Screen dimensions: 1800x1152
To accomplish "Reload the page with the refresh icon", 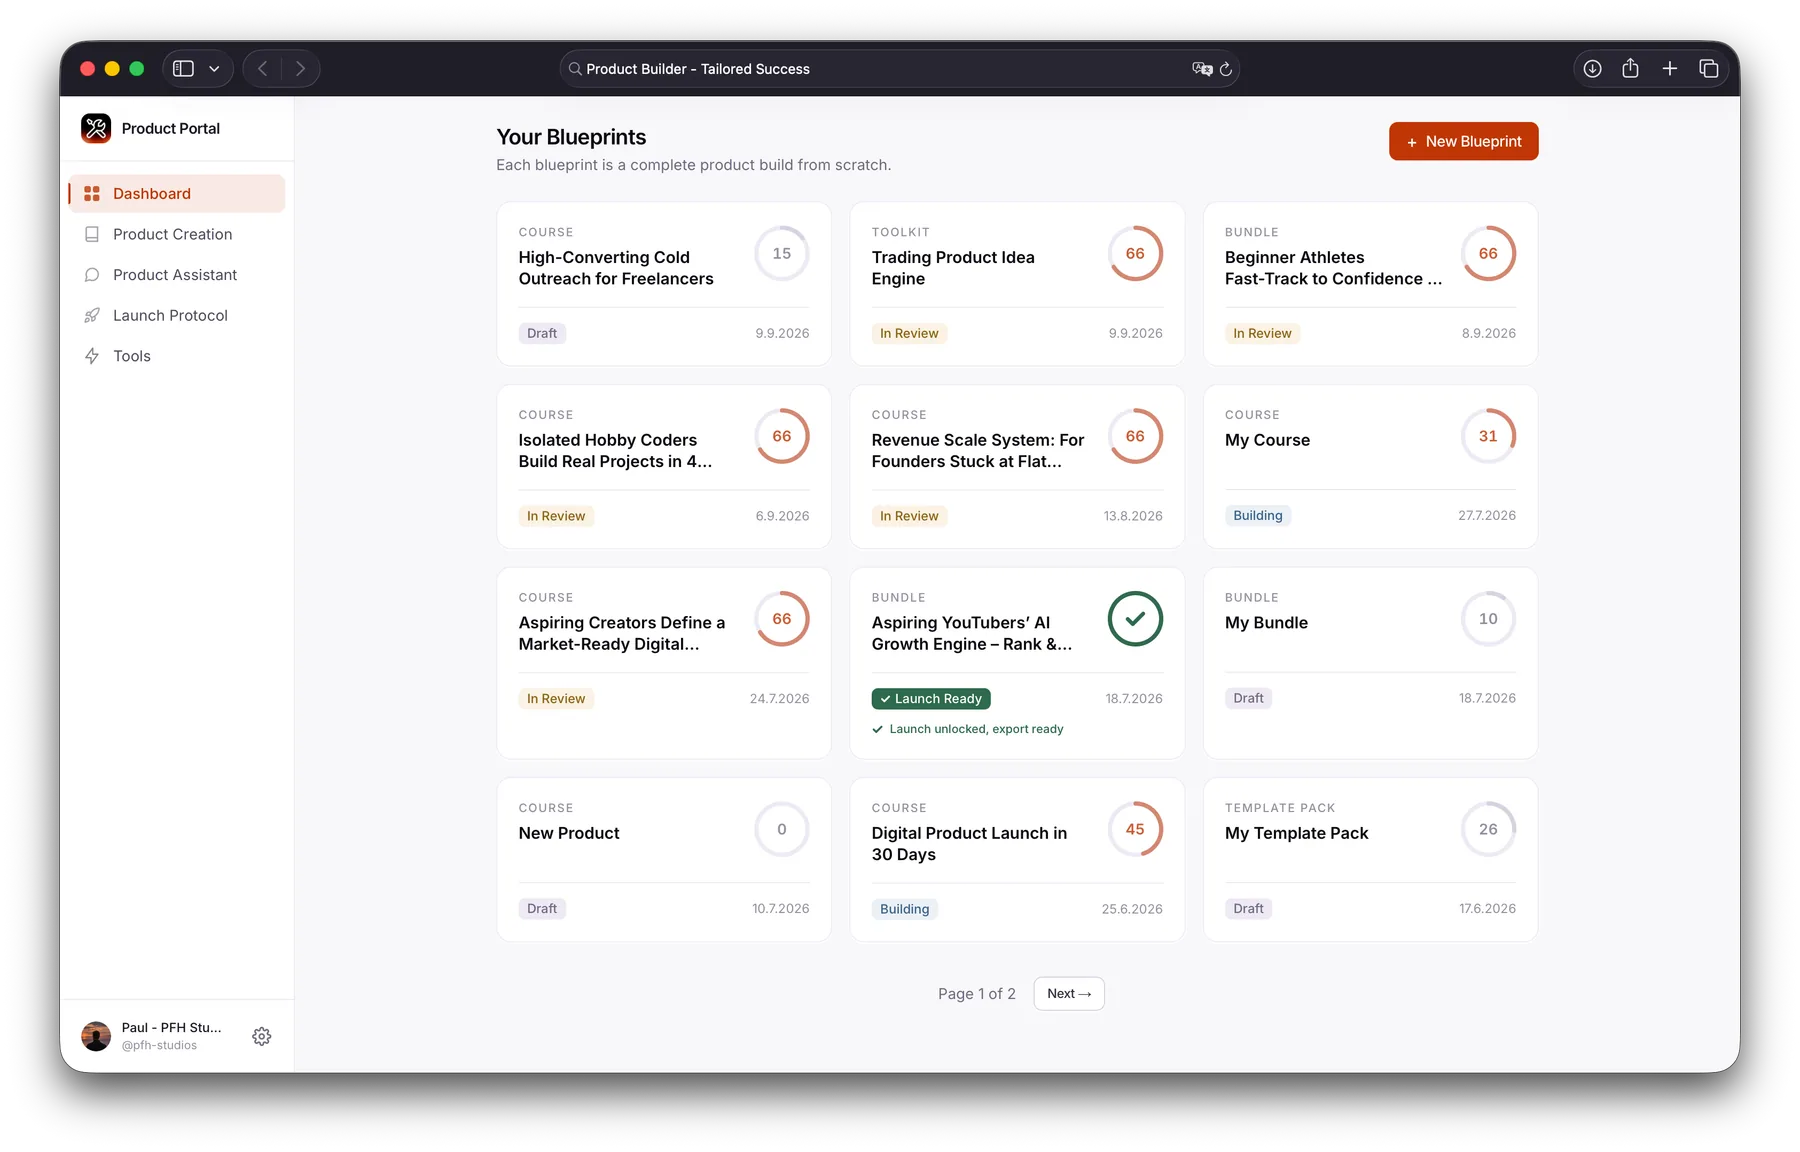I will 1226,69.
